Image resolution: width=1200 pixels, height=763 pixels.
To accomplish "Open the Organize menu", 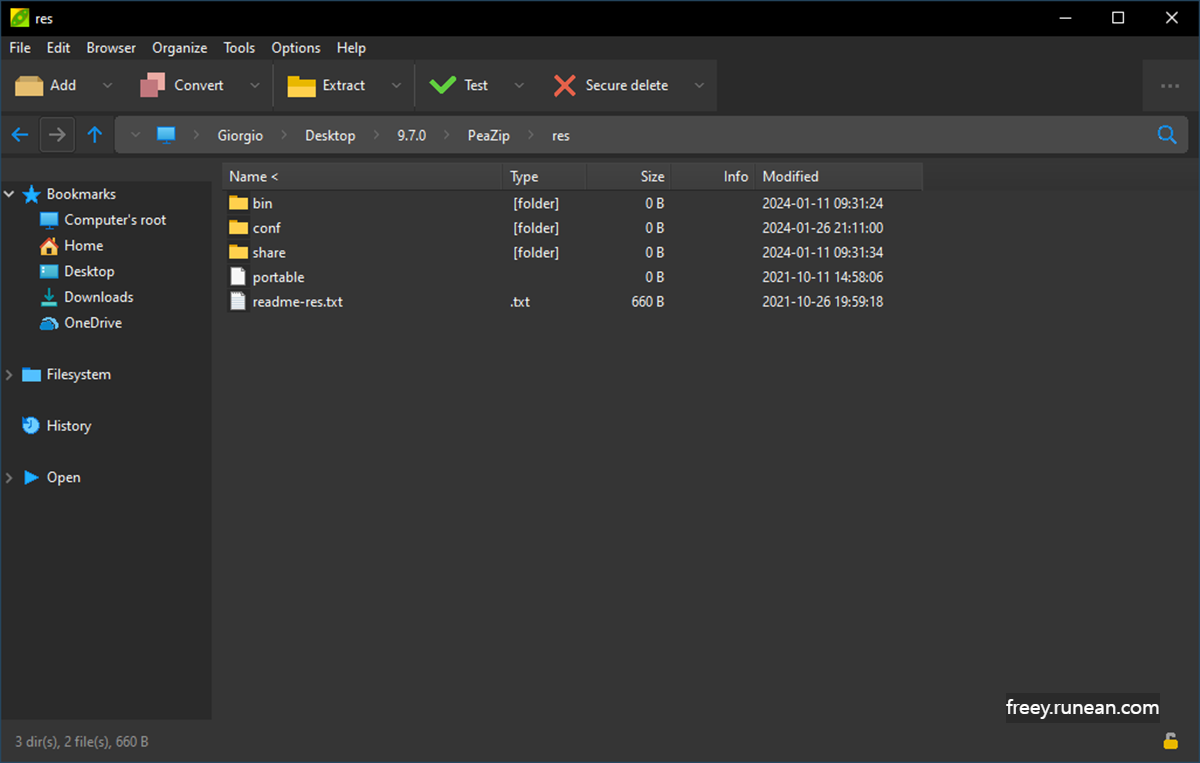I will (x=180, y=48).
